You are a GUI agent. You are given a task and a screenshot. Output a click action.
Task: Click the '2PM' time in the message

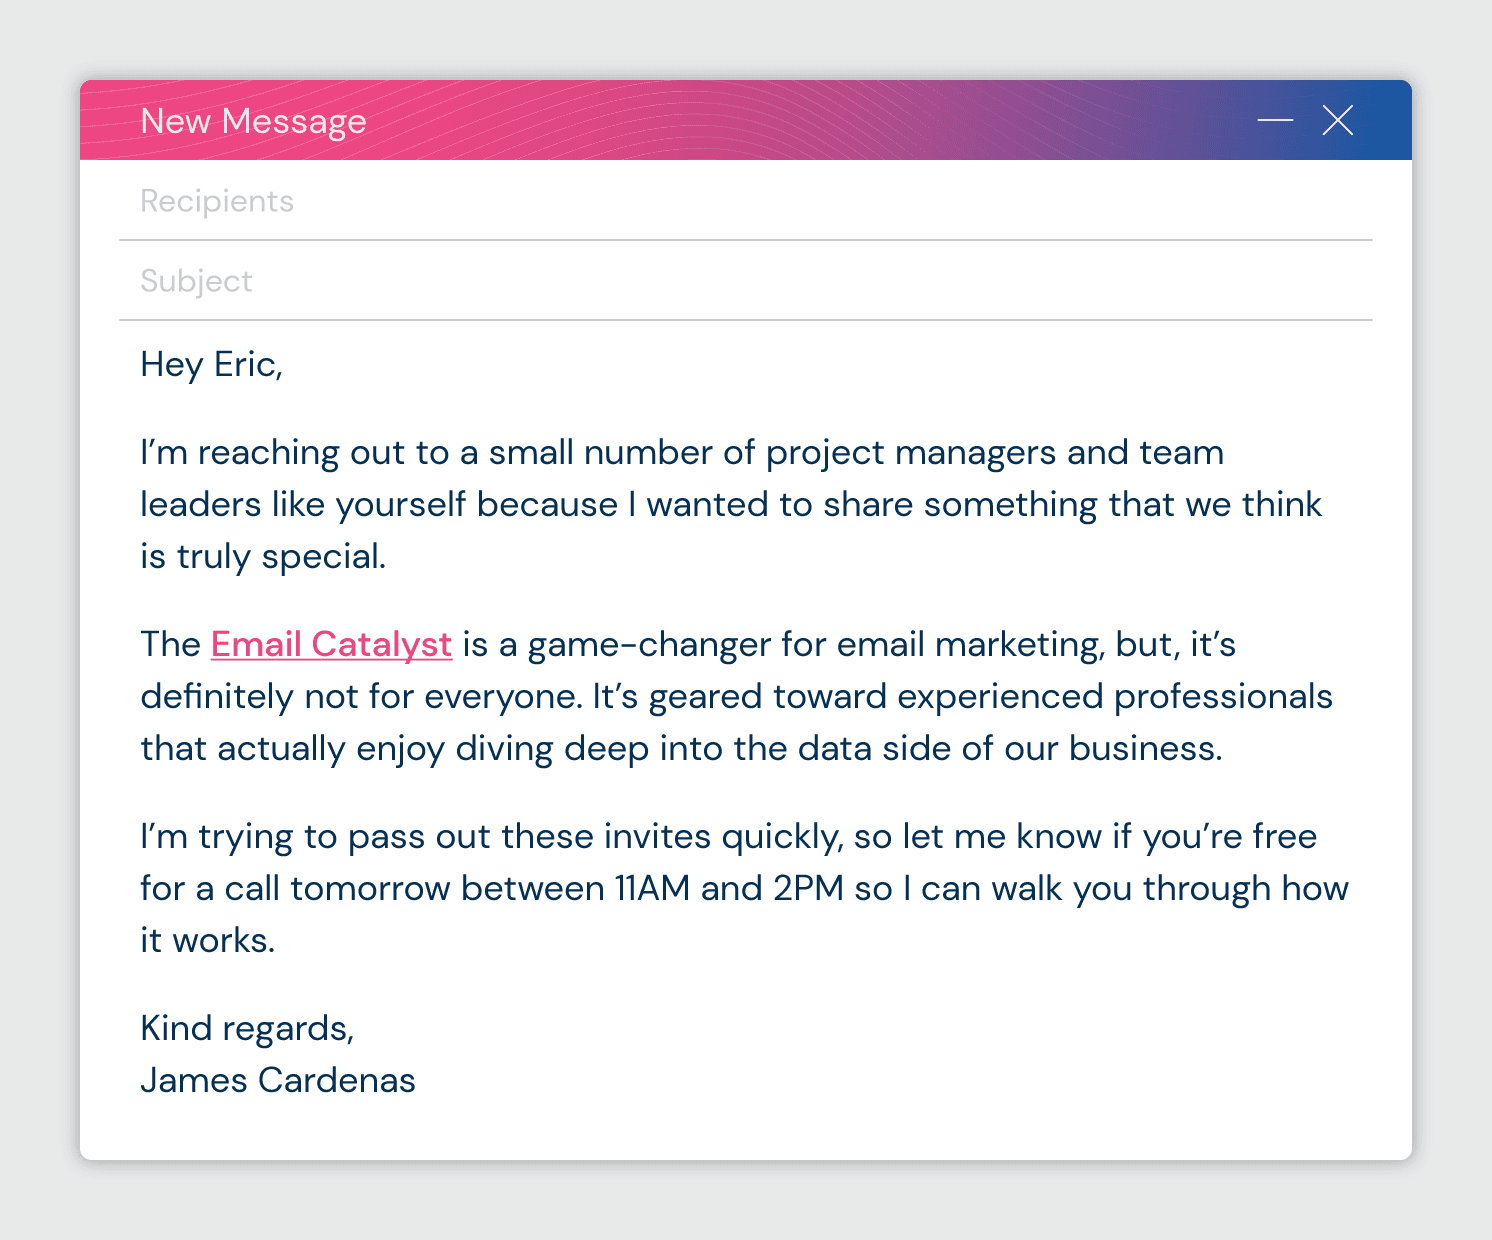[x=808, y=889]
